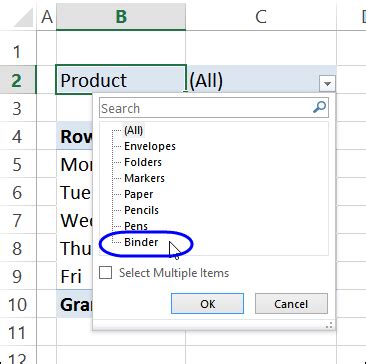Select row 7 header
The width and height of the screenshot is (366, 364).
pyautogui.click(x=17, y=220)
